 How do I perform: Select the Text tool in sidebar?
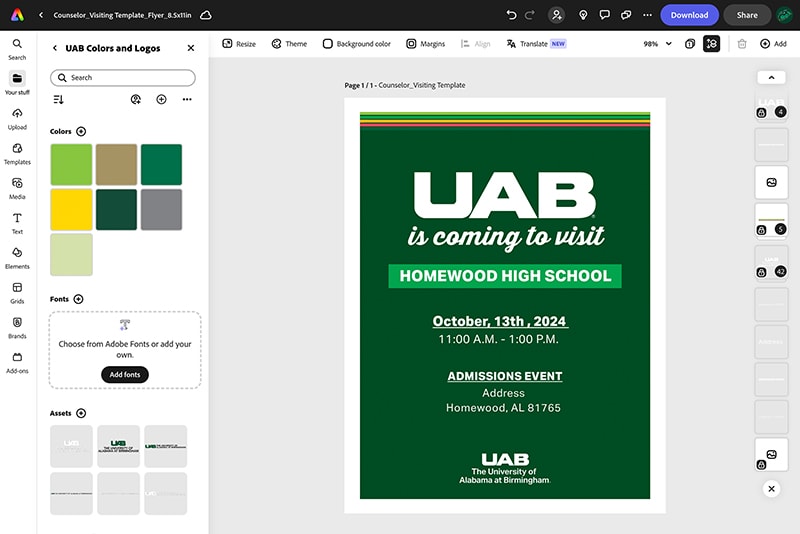pyautogui.click(x=17, y=223)
